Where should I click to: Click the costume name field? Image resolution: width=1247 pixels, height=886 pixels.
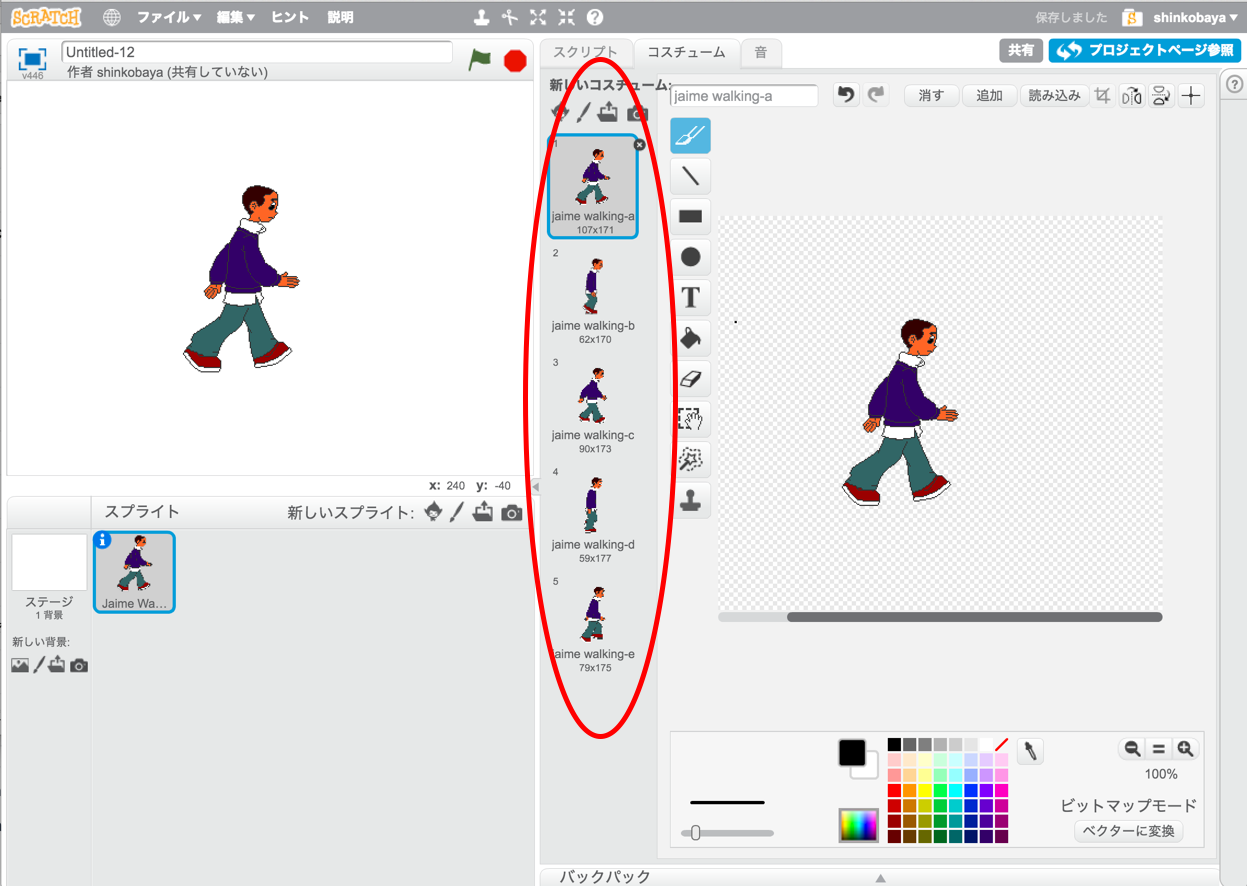pyautogui.click(x=744, y=96)
